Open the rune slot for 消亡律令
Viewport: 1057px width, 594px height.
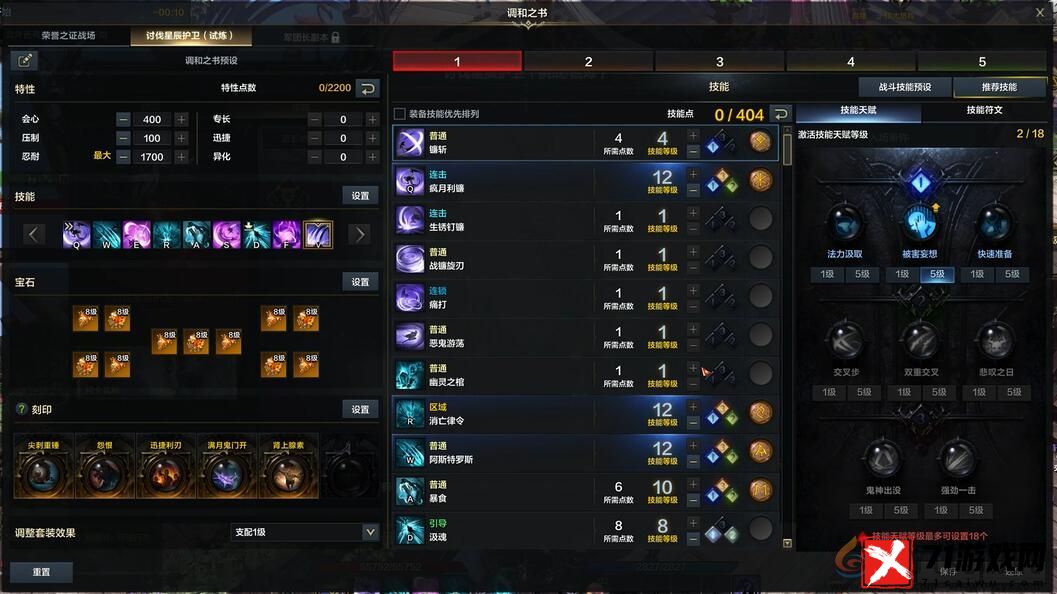760,413
